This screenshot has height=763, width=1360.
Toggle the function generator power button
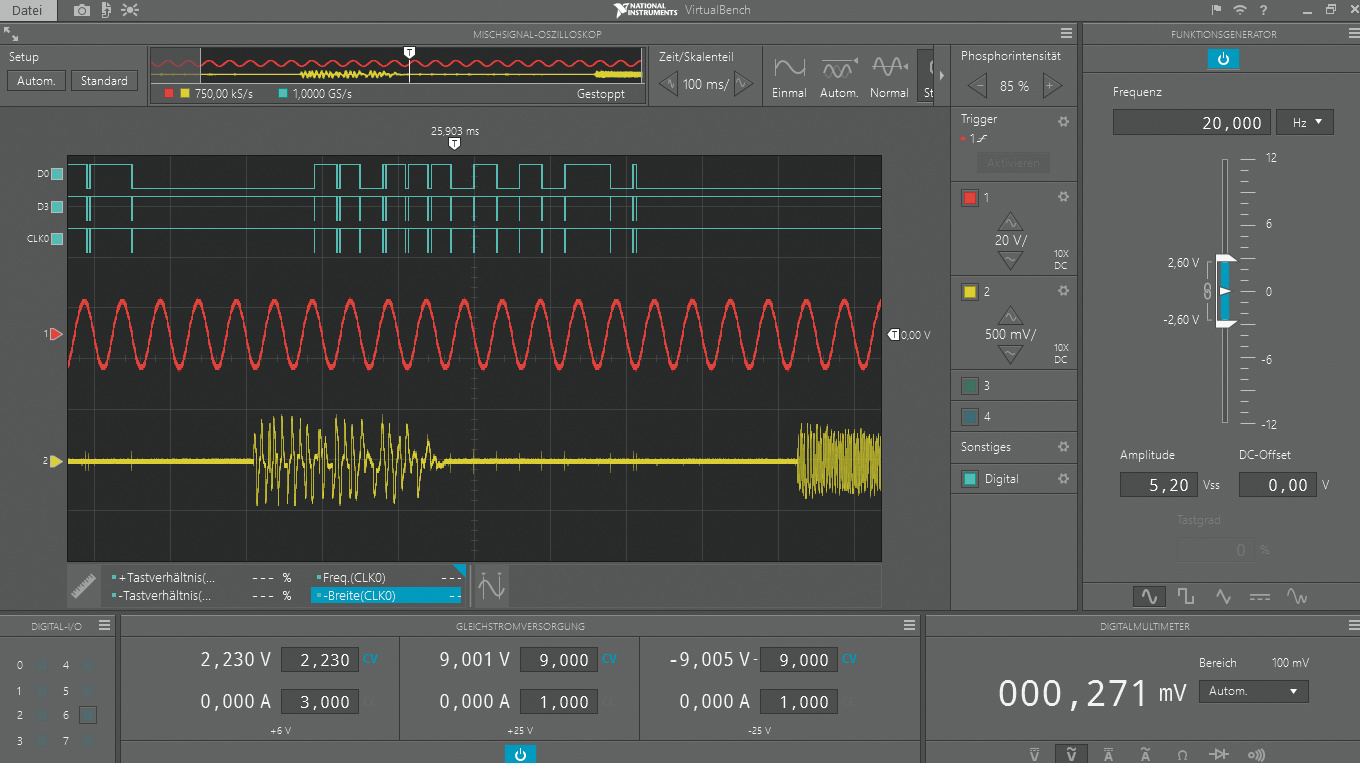point(1222,59)
